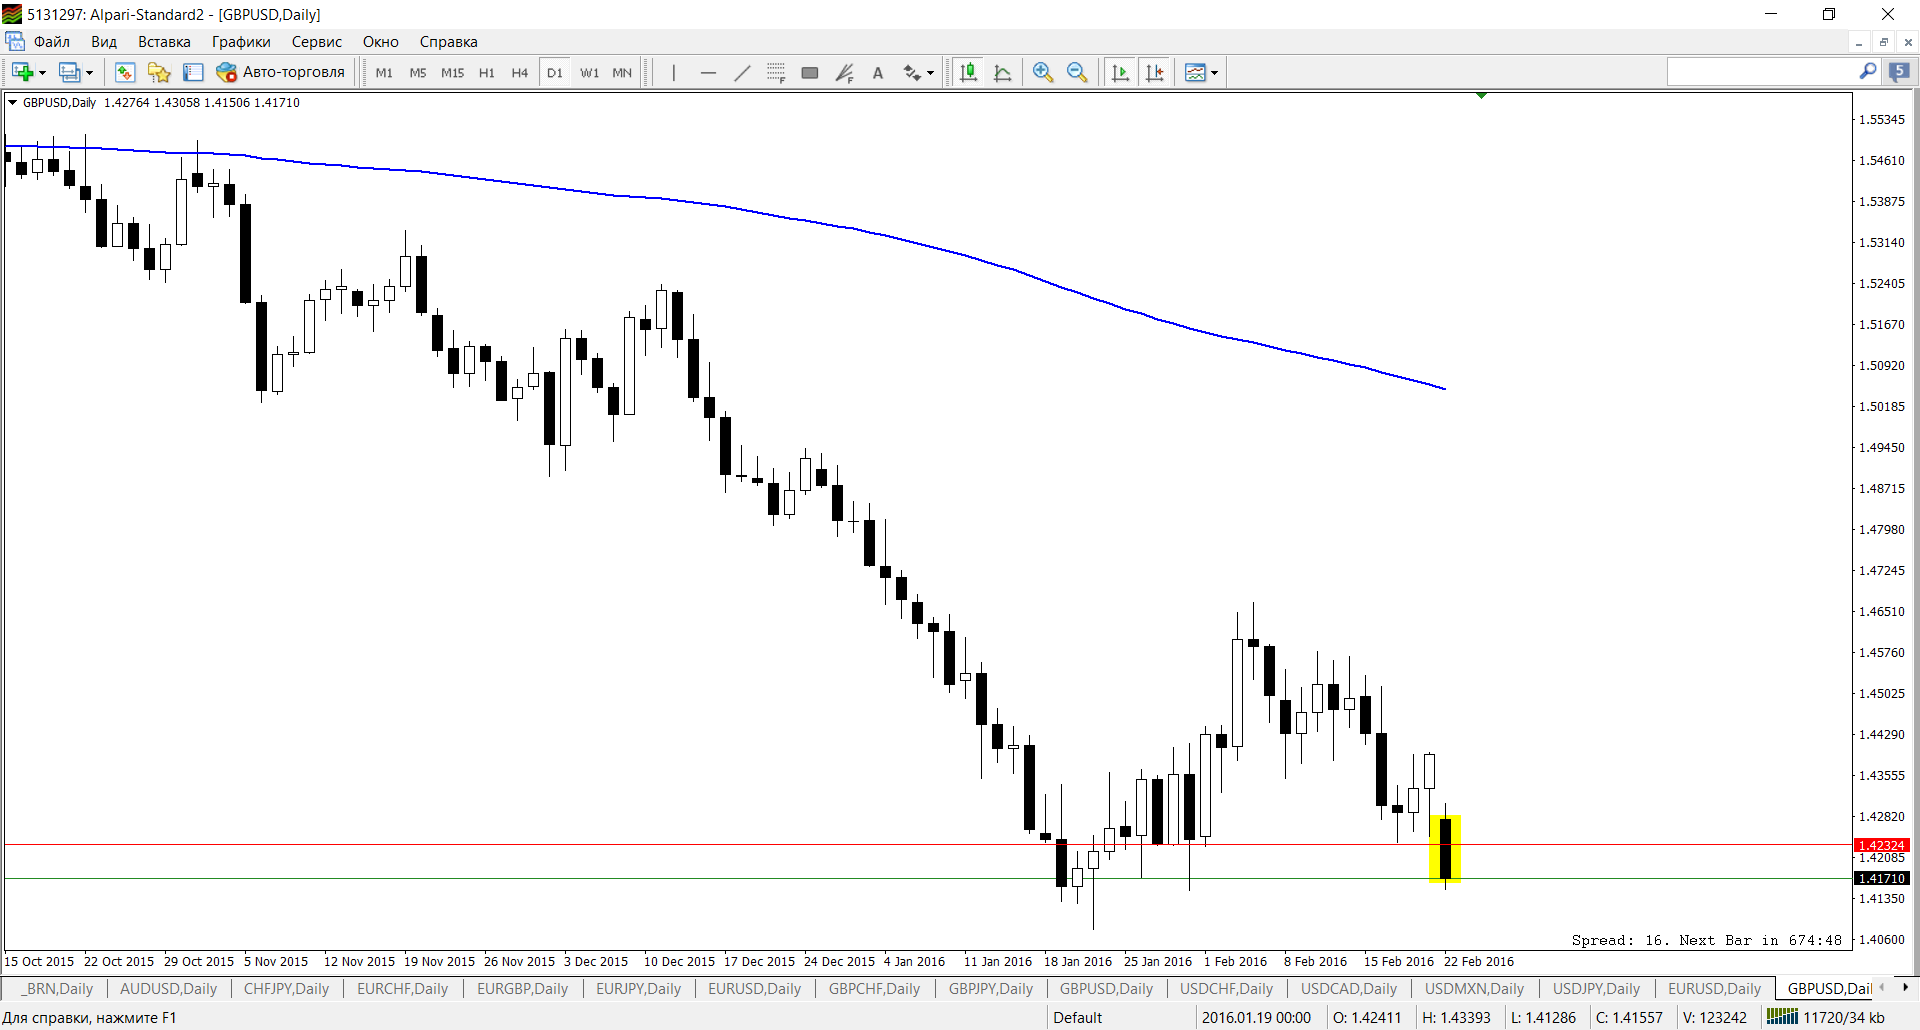This screenshot has height=1030, width=1920.
Task: Click the arrows objects icon
Action: [911, 72]
